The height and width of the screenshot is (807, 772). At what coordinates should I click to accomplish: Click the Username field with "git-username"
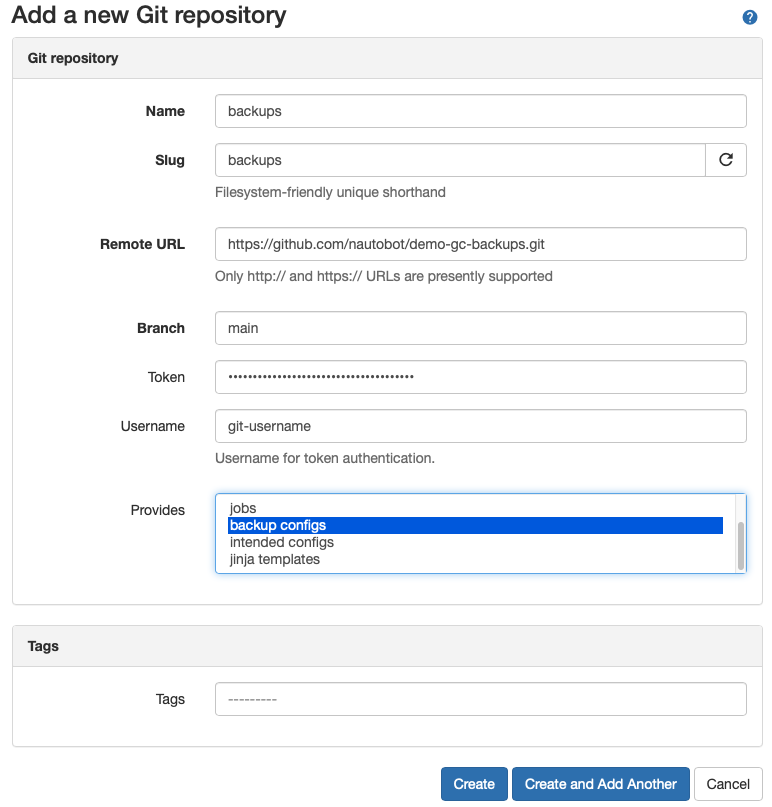480,426
